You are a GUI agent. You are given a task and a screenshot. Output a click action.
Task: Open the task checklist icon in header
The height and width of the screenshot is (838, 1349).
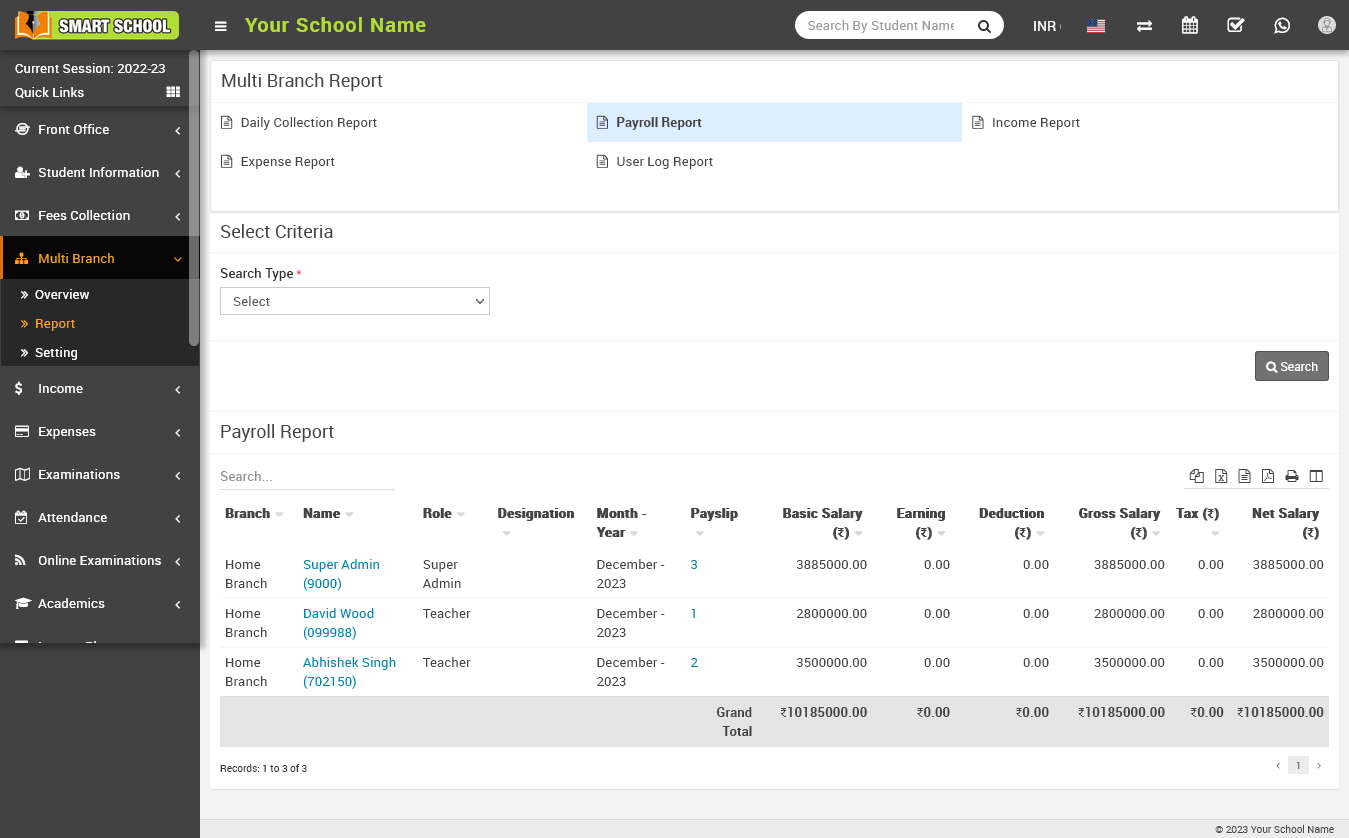[1235, 26]
